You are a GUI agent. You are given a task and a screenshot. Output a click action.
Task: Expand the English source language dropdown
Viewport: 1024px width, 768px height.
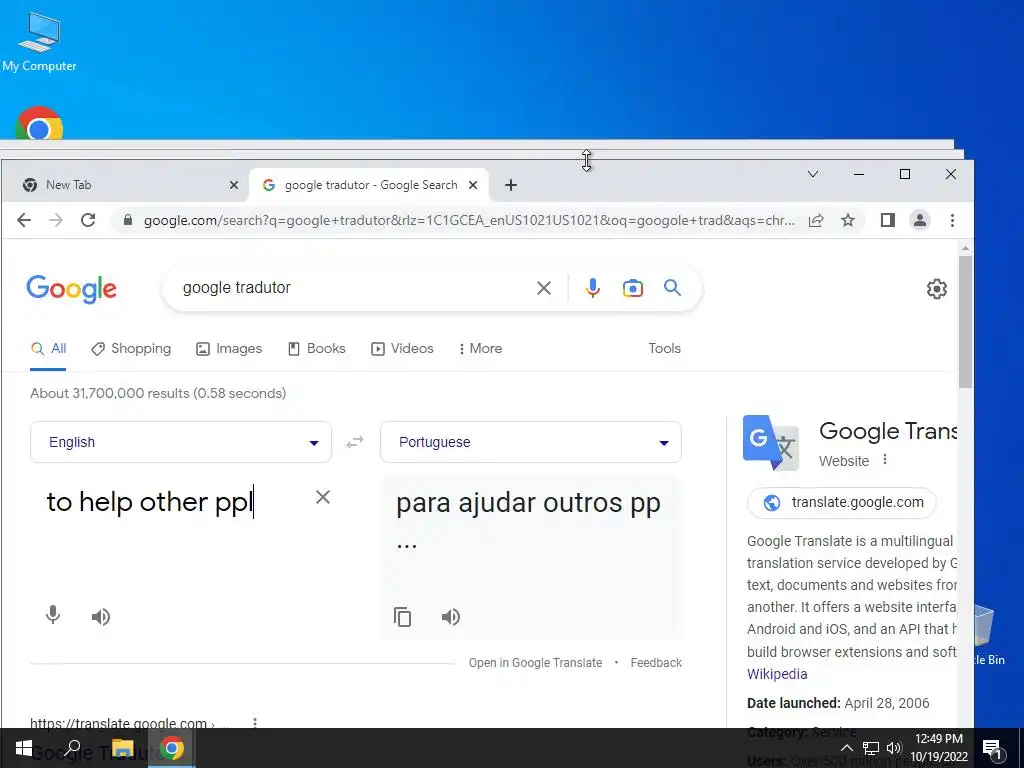(181, 442)
